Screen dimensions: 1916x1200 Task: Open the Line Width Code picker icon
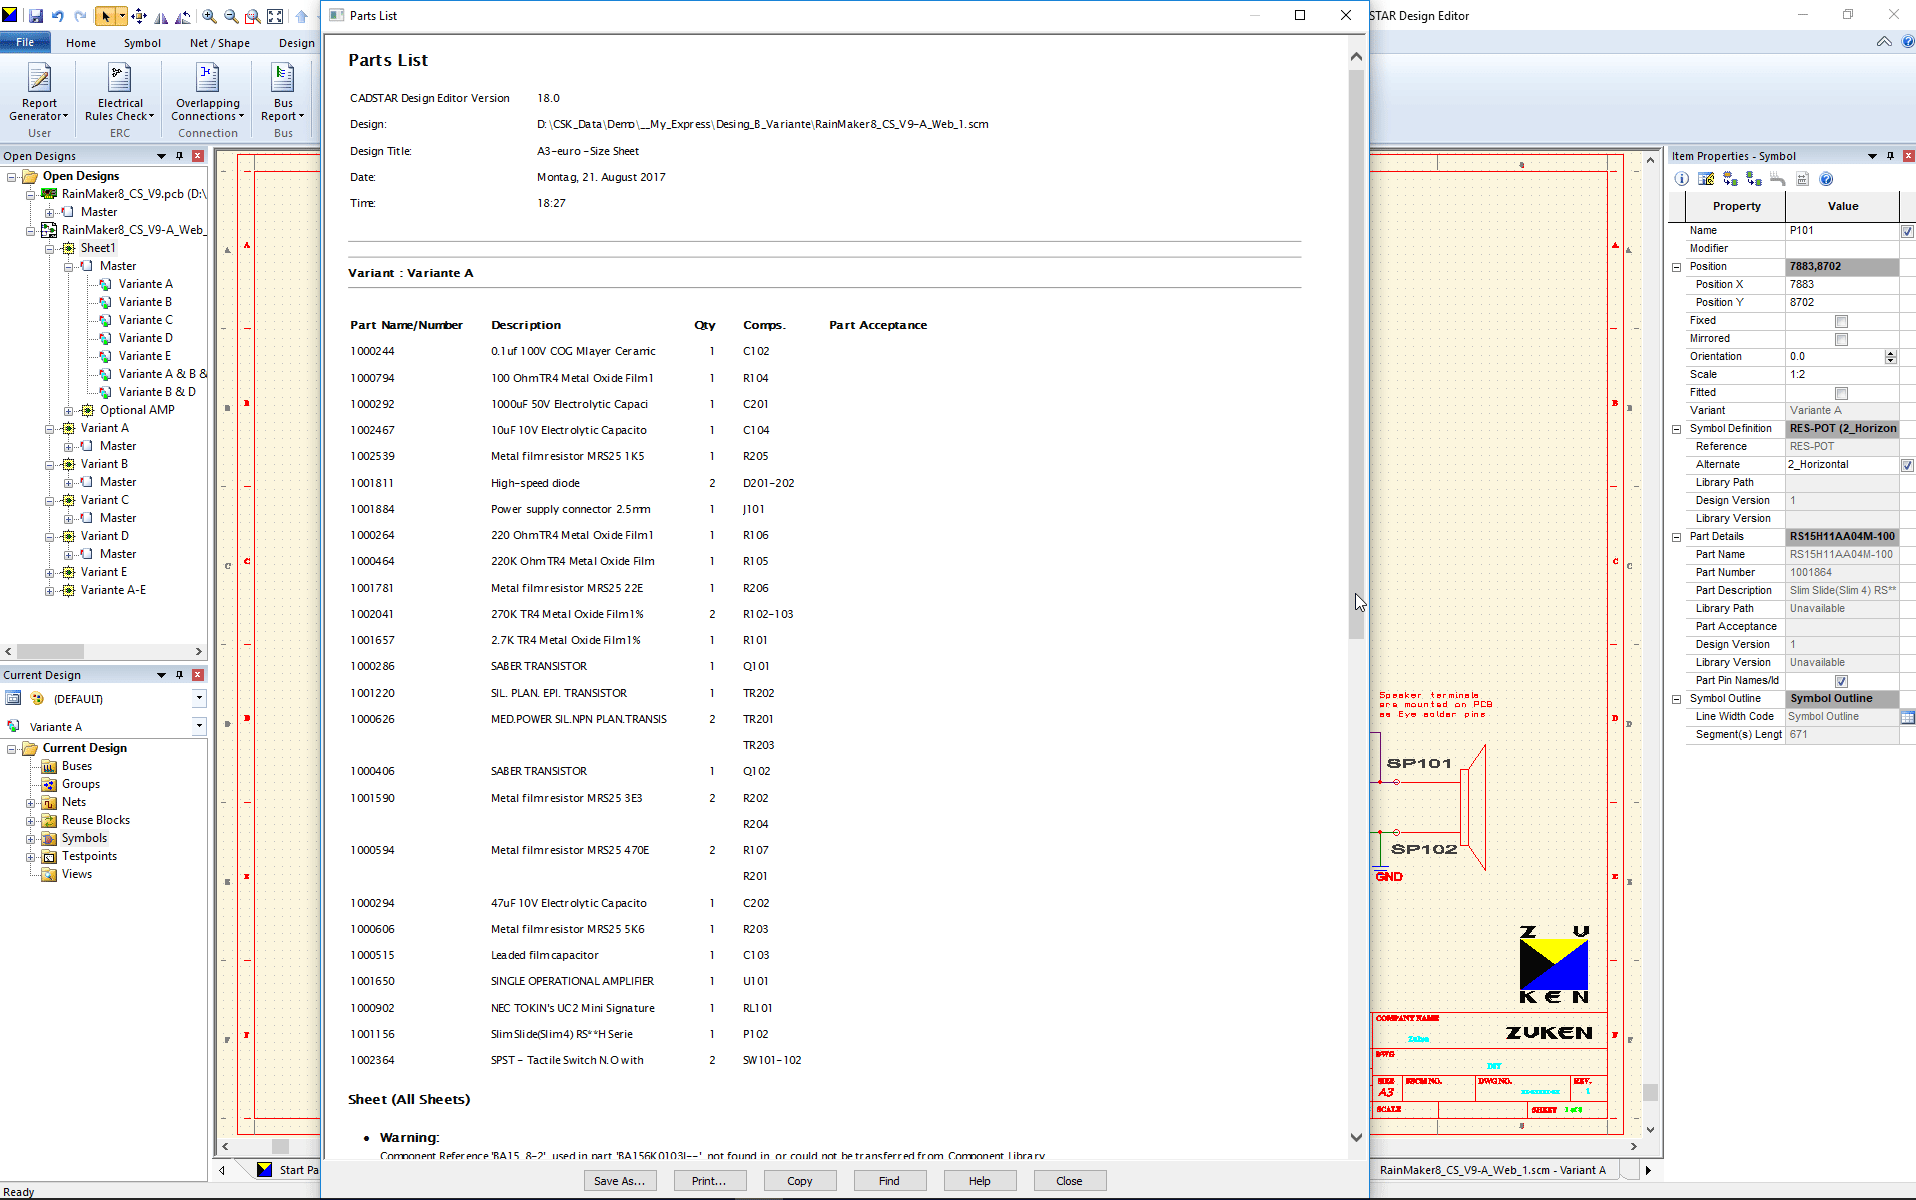click(x=1907, y=717)
